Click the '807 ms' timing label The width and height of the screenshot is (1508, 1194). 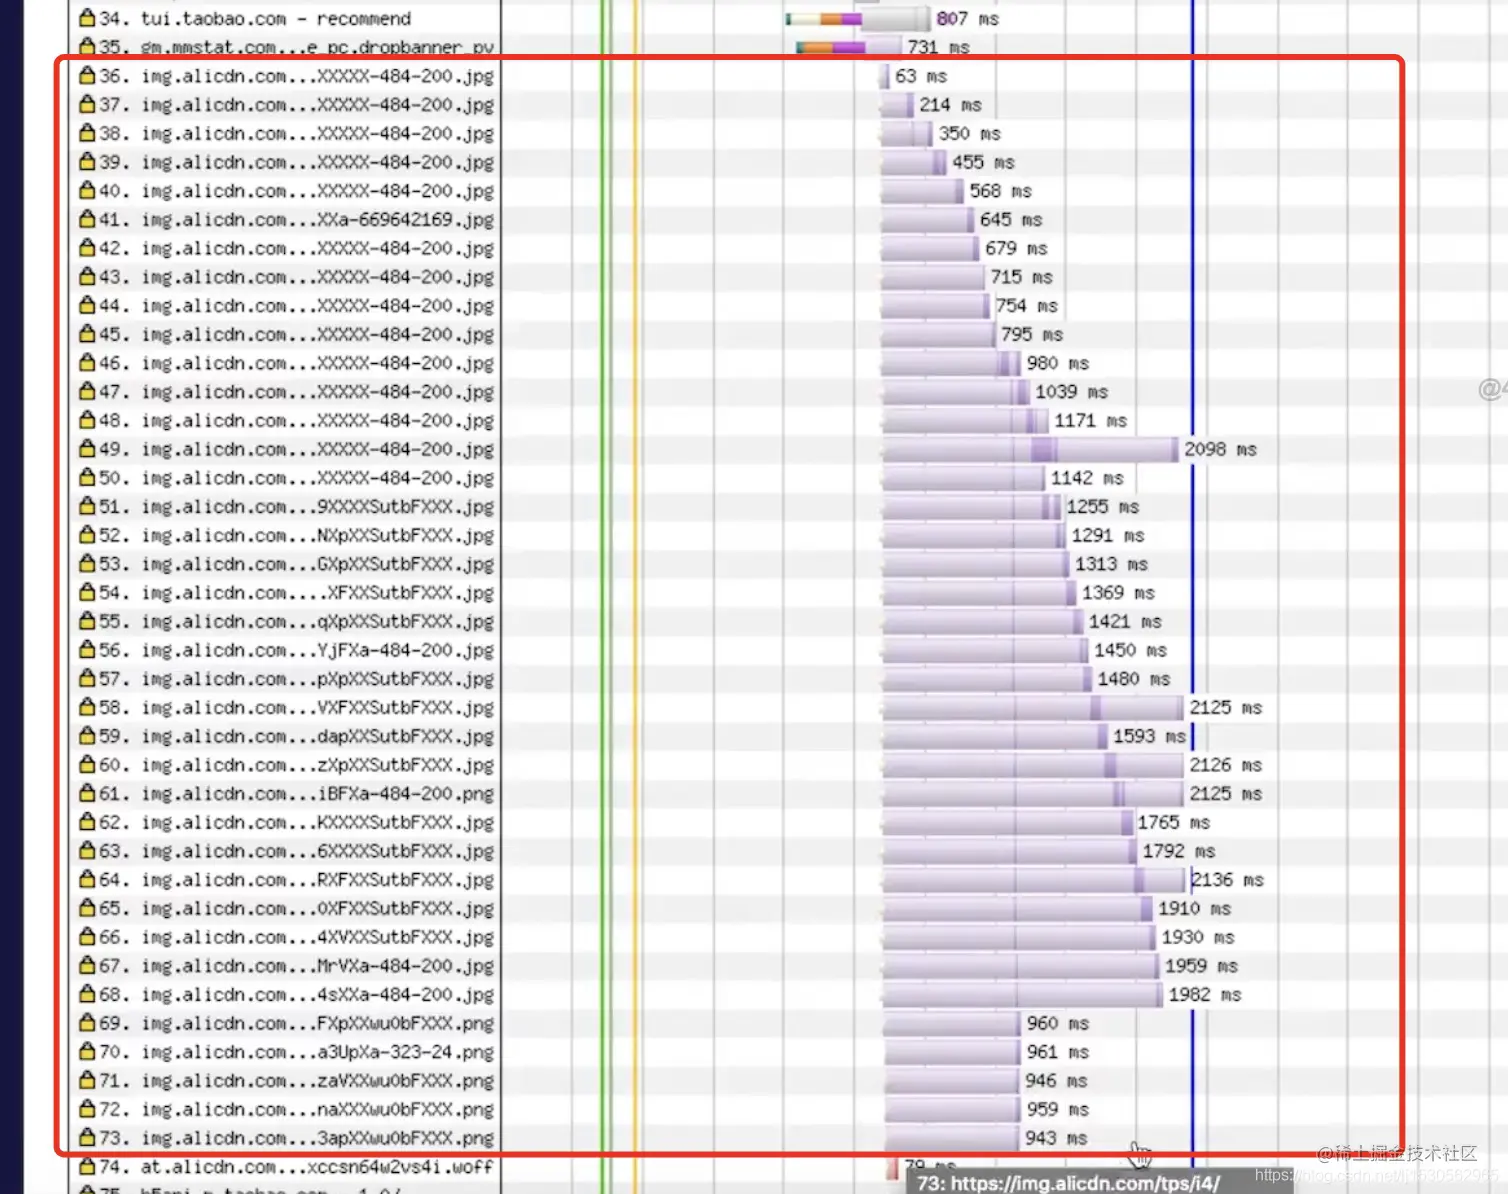[x=967, y=18]
